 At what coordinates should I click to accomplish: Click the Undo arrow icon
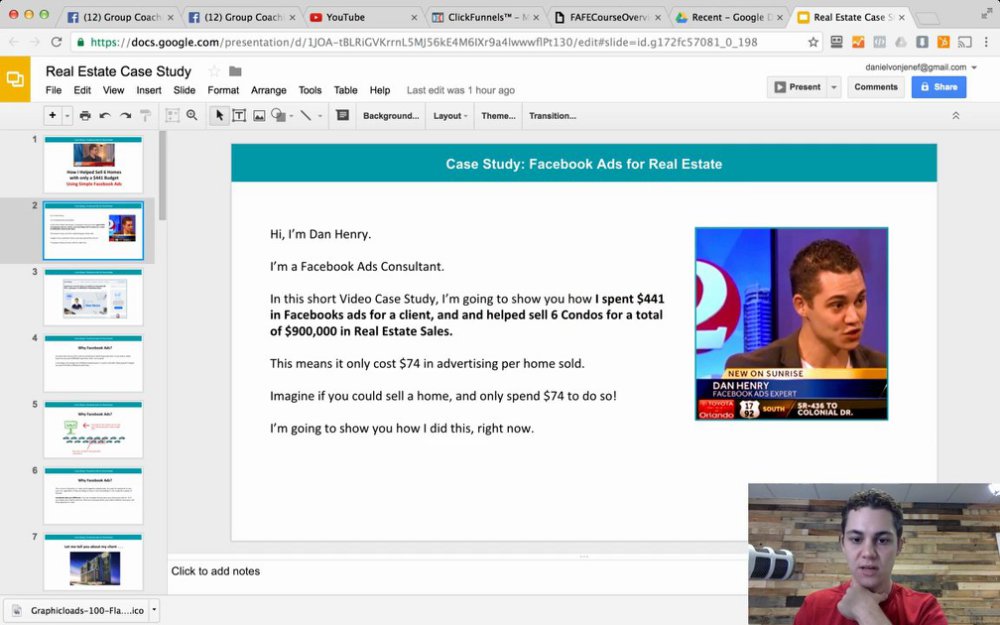tap(105, 115)
